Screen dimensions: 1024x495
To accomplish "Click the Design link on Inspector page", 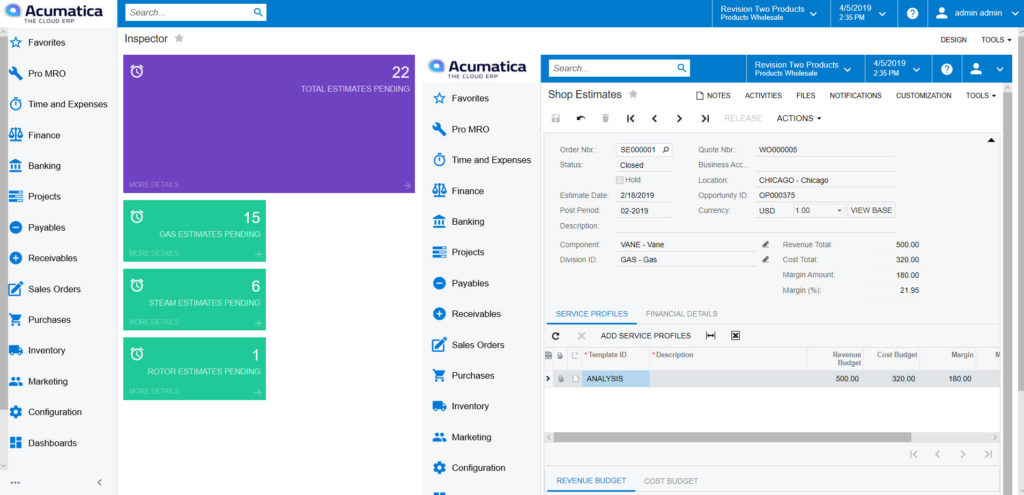I will (953, 40).
